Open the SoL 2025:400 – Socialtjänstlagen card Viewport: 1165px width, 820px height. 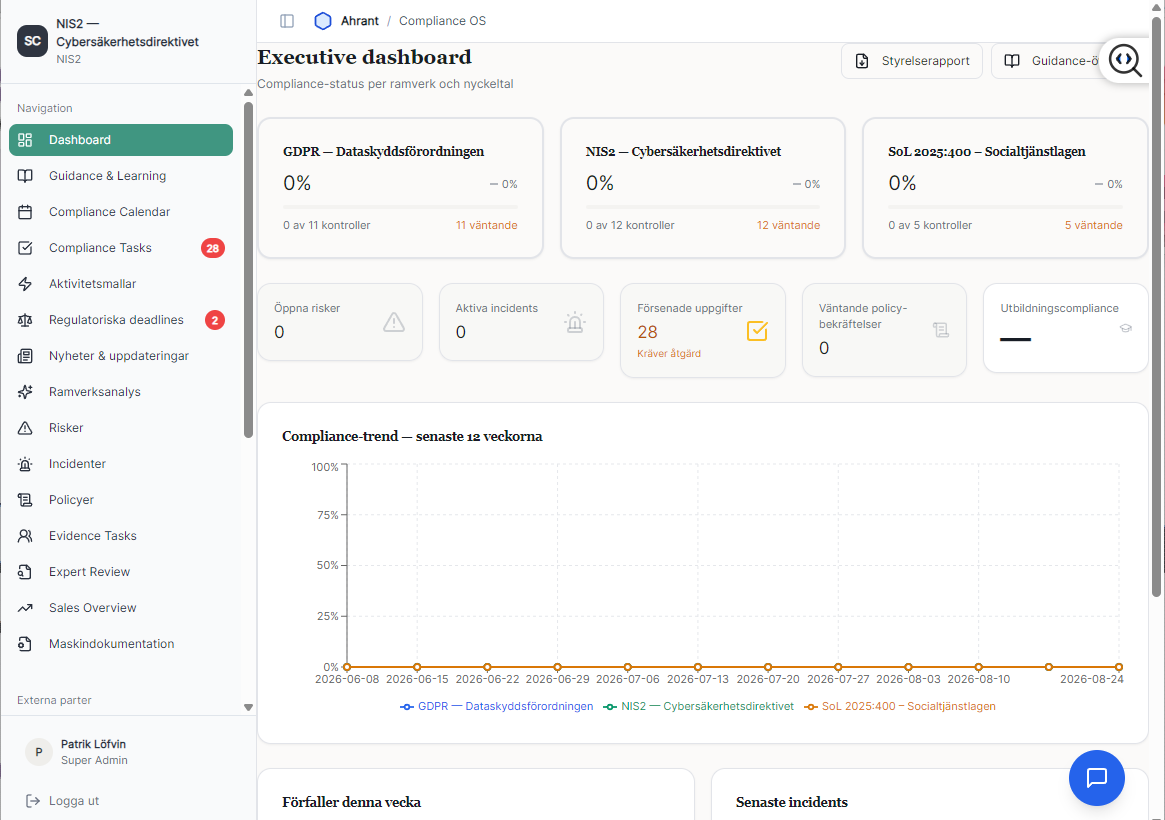1005,188
